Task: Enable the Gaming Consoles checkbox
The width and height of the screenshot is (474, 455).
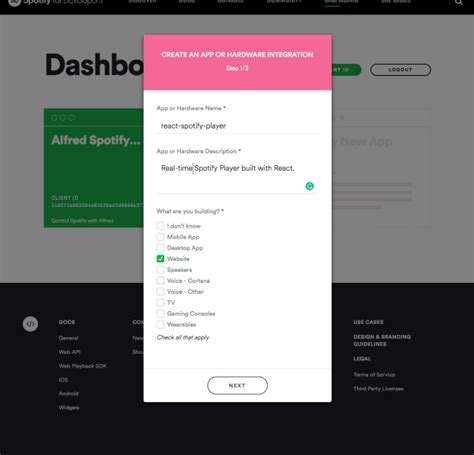Action: 160,314
